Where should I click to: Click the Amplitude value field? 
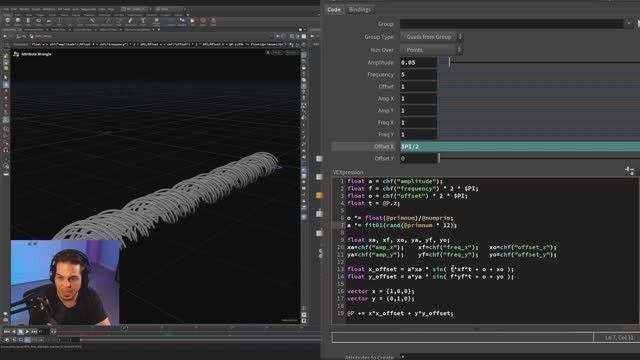(418, 62)
